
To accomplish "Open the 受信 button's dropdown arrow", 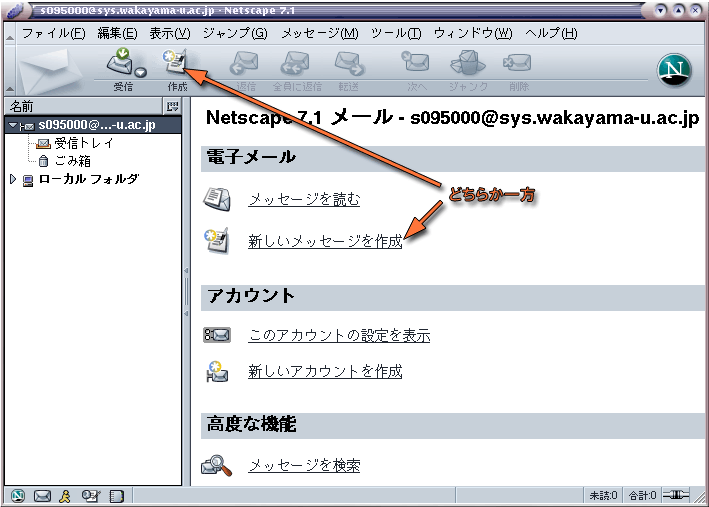I will (x=141, y=72).
